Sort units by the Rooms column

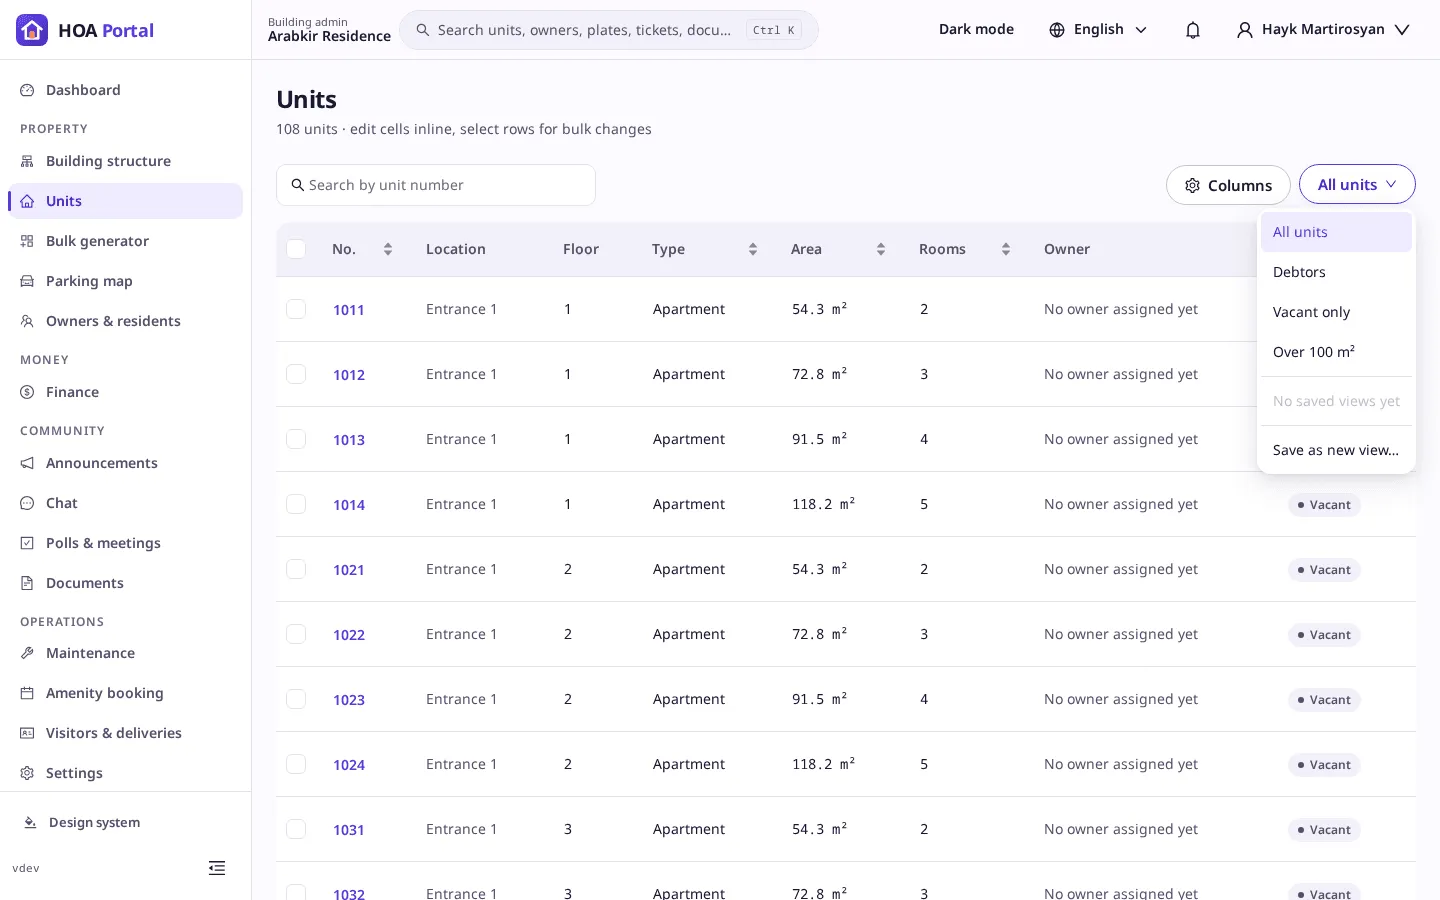(1006, 249)
